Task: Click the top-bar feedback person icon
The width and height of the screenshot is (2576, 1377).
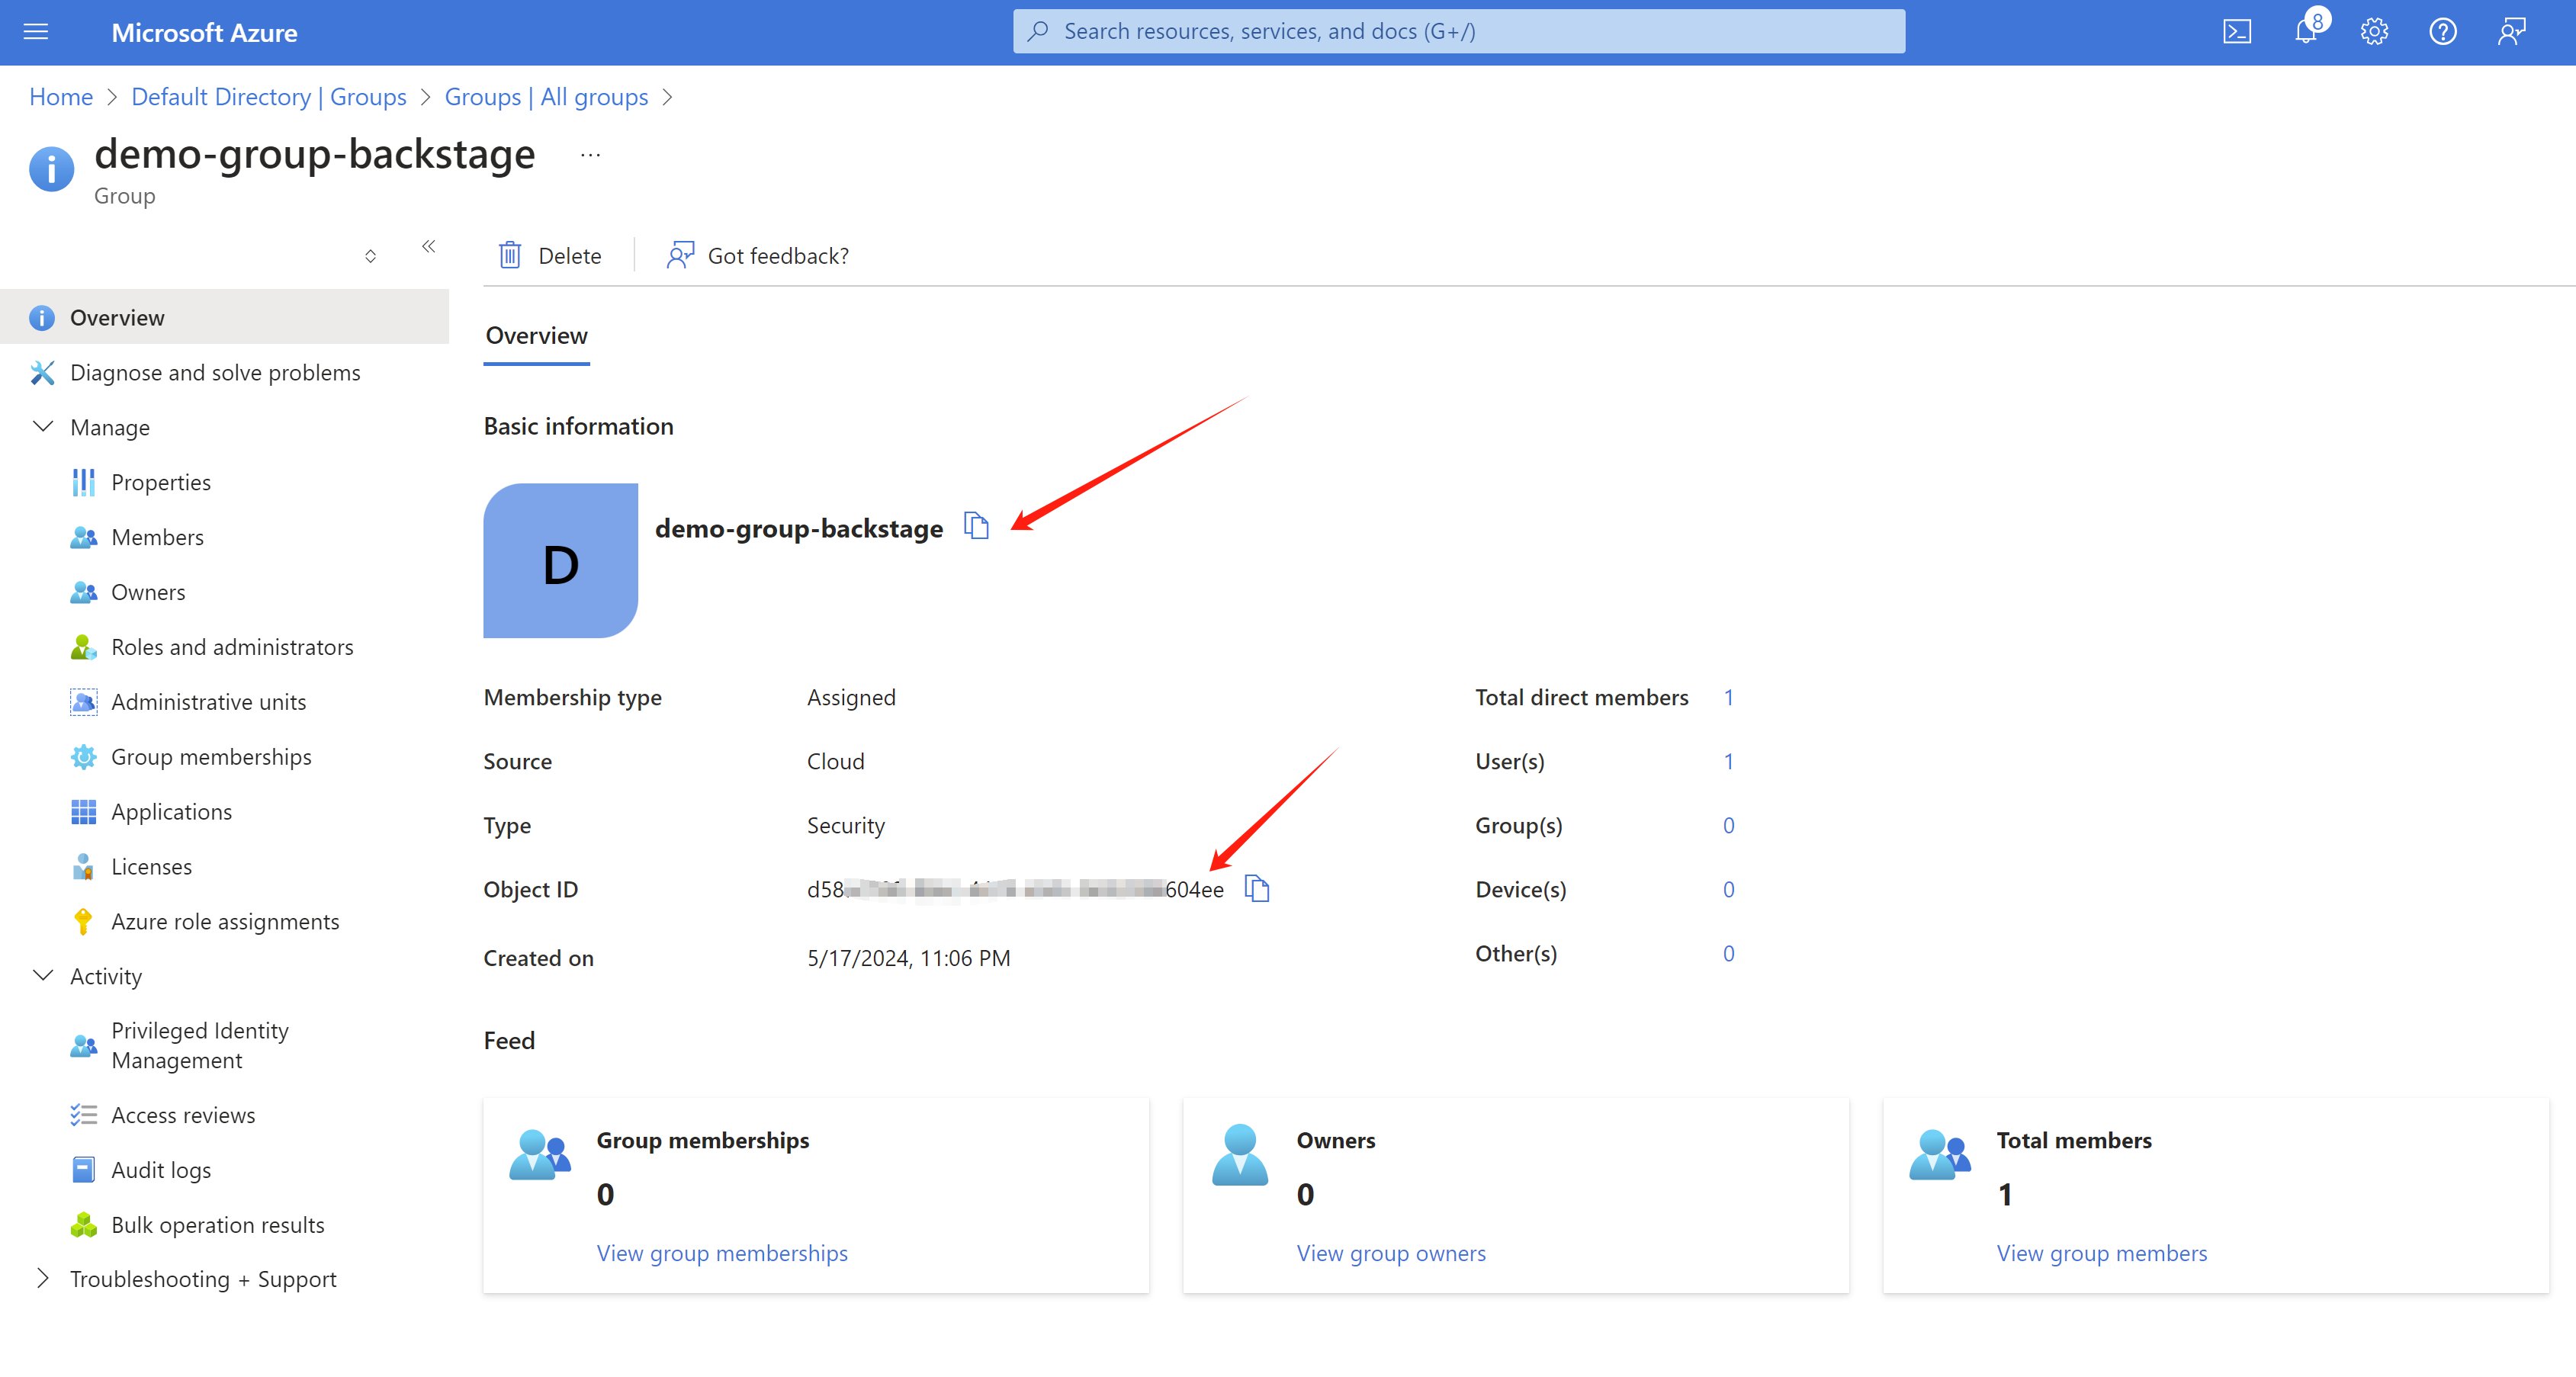Action: click(x=2511, y=32)
